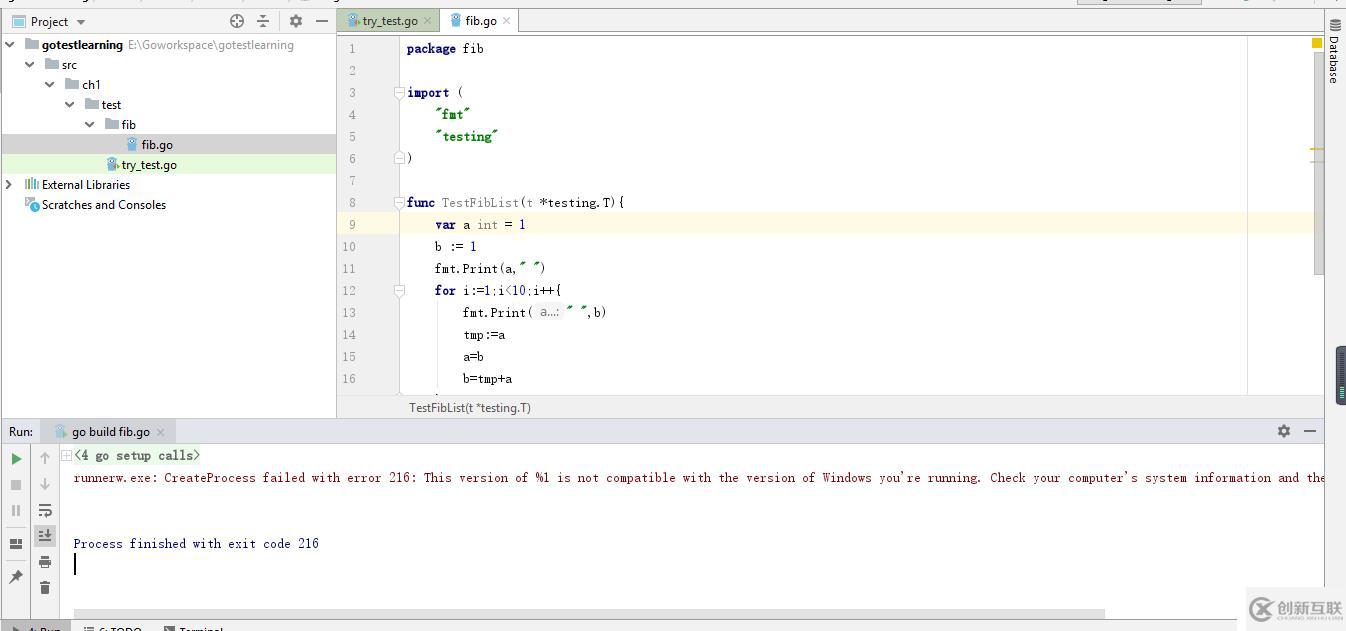Hide the Run tool window
This screenshot has height=631, width=1346.
[x=1310, y=431]
